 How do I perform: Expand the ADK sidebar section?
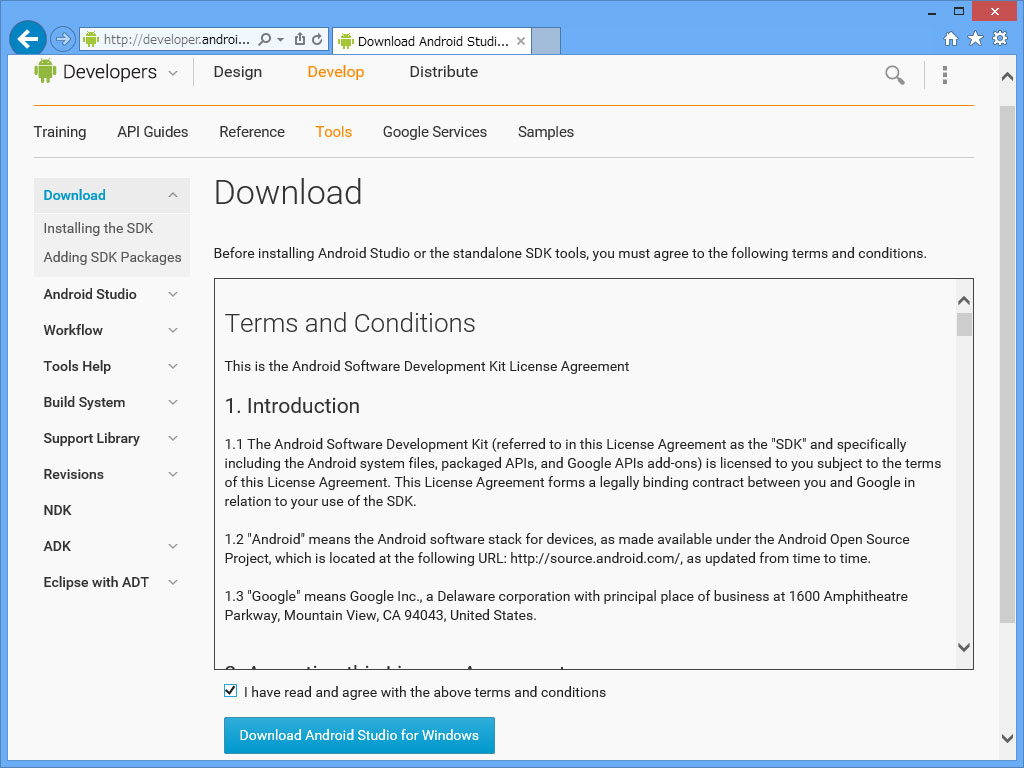pyautogui.click(x=173, y=546)
